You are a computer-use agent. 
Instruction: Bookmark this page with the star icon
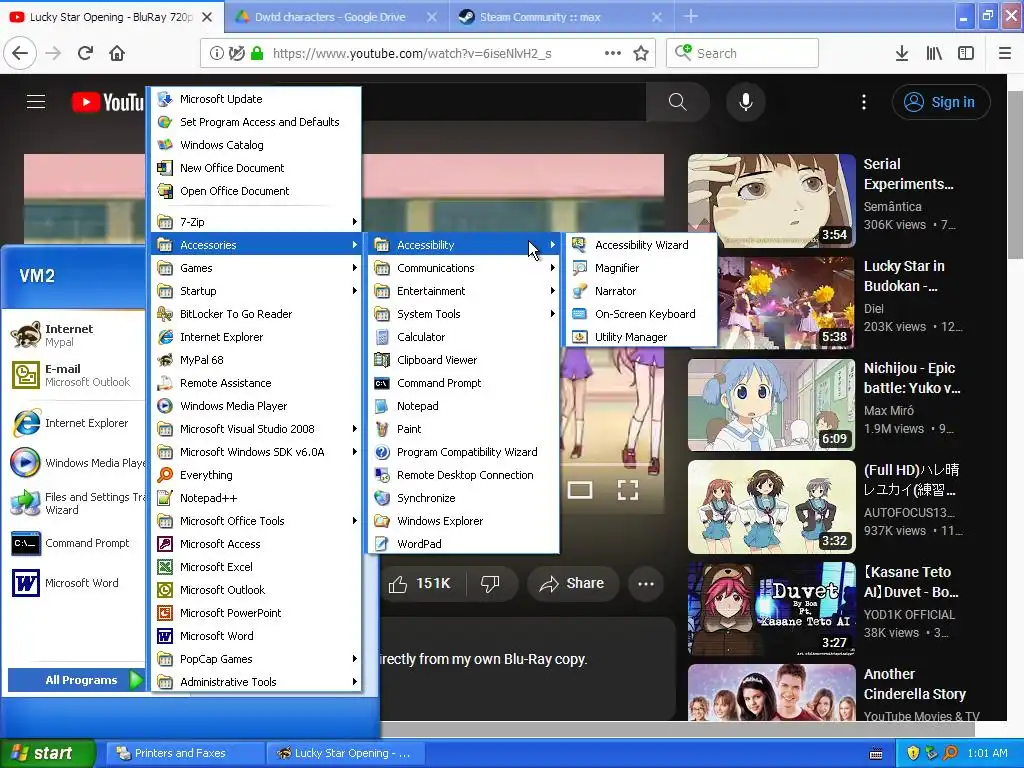[641, 54]
